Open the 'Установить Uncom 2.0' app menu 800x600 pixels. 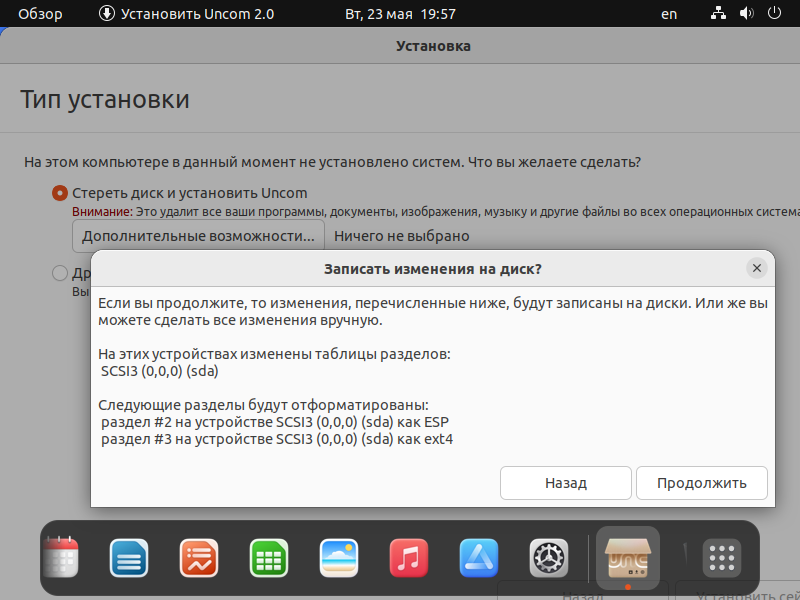186,14
